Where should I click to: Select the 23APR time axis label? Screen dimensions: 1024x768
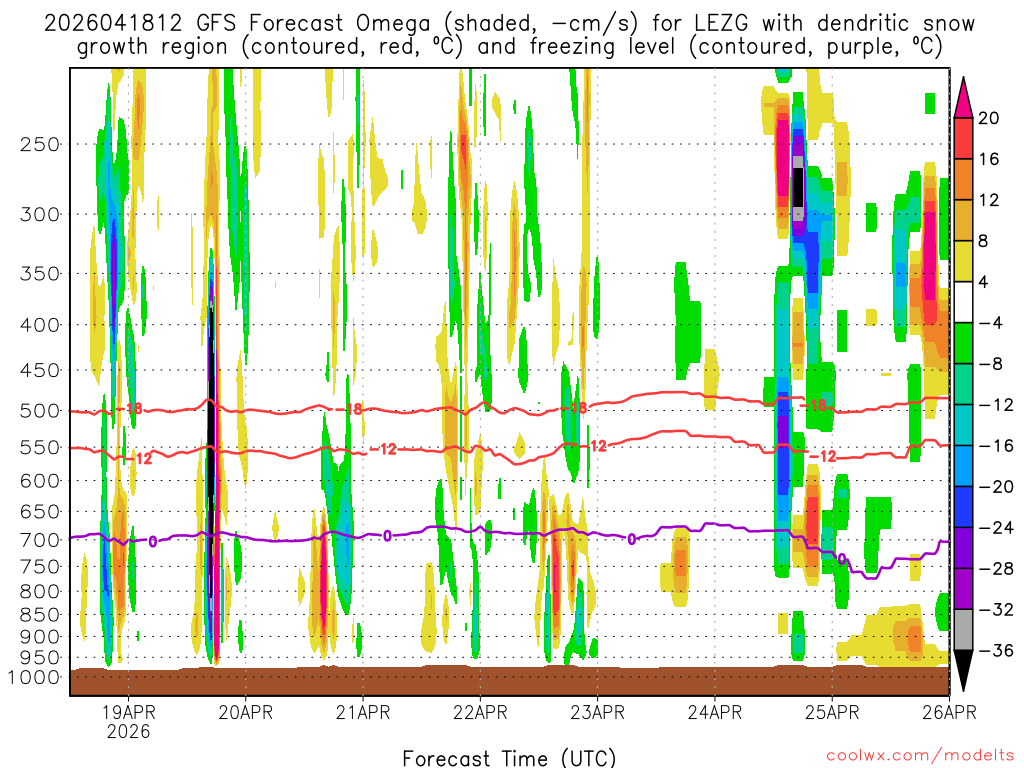[x=598, y=712]
